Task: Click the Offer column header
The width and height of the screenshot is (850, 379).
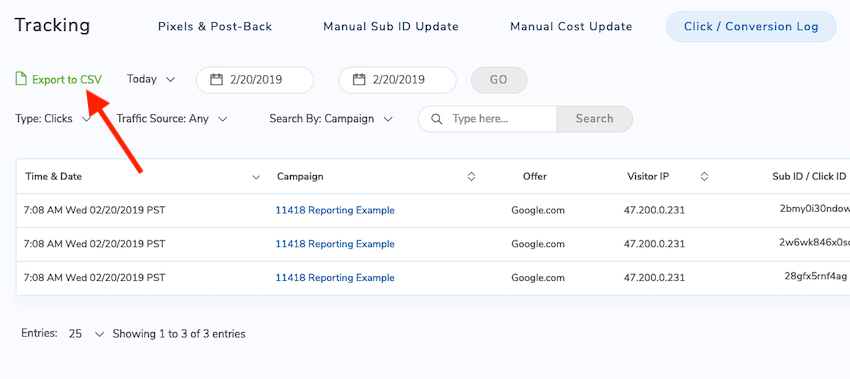Action: (x=535, y=176)
